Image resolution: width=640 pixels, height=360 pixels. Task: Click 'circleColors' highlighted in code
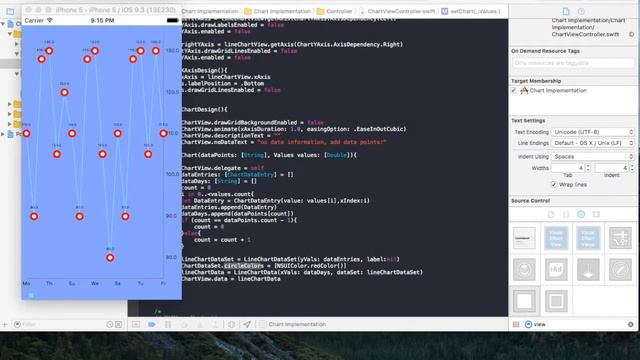(244, 266)
